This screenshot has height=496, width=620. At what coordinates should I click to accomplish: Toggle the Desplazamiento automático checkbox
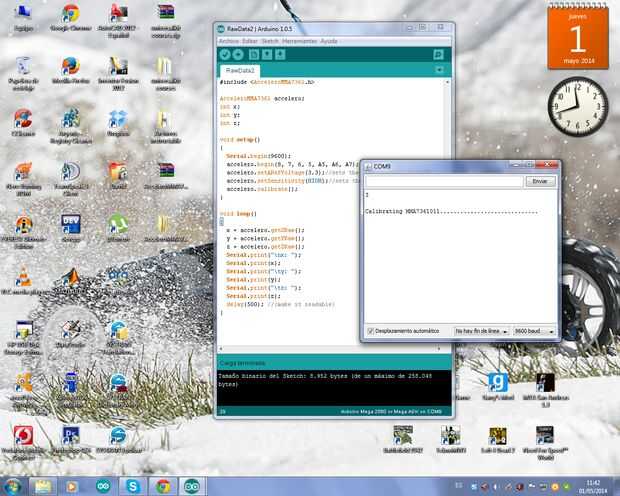(370, 331)
